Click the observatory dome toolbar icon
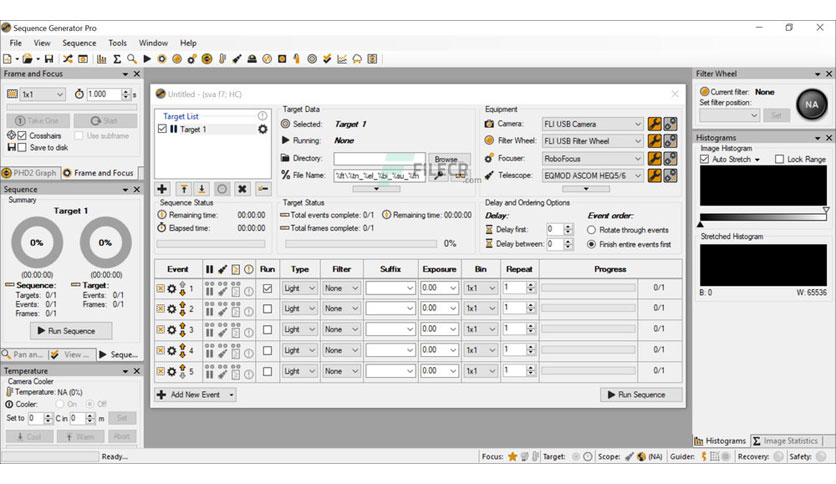This screenshot has height=484, width=836. (252, 59)
